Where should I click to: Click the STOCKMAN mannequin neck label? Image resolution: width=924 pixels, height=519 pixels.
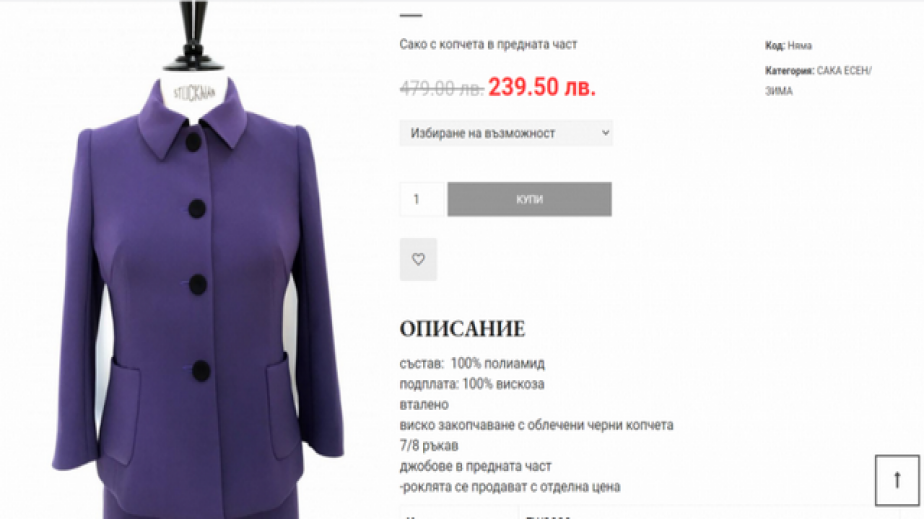coord(194,94)
